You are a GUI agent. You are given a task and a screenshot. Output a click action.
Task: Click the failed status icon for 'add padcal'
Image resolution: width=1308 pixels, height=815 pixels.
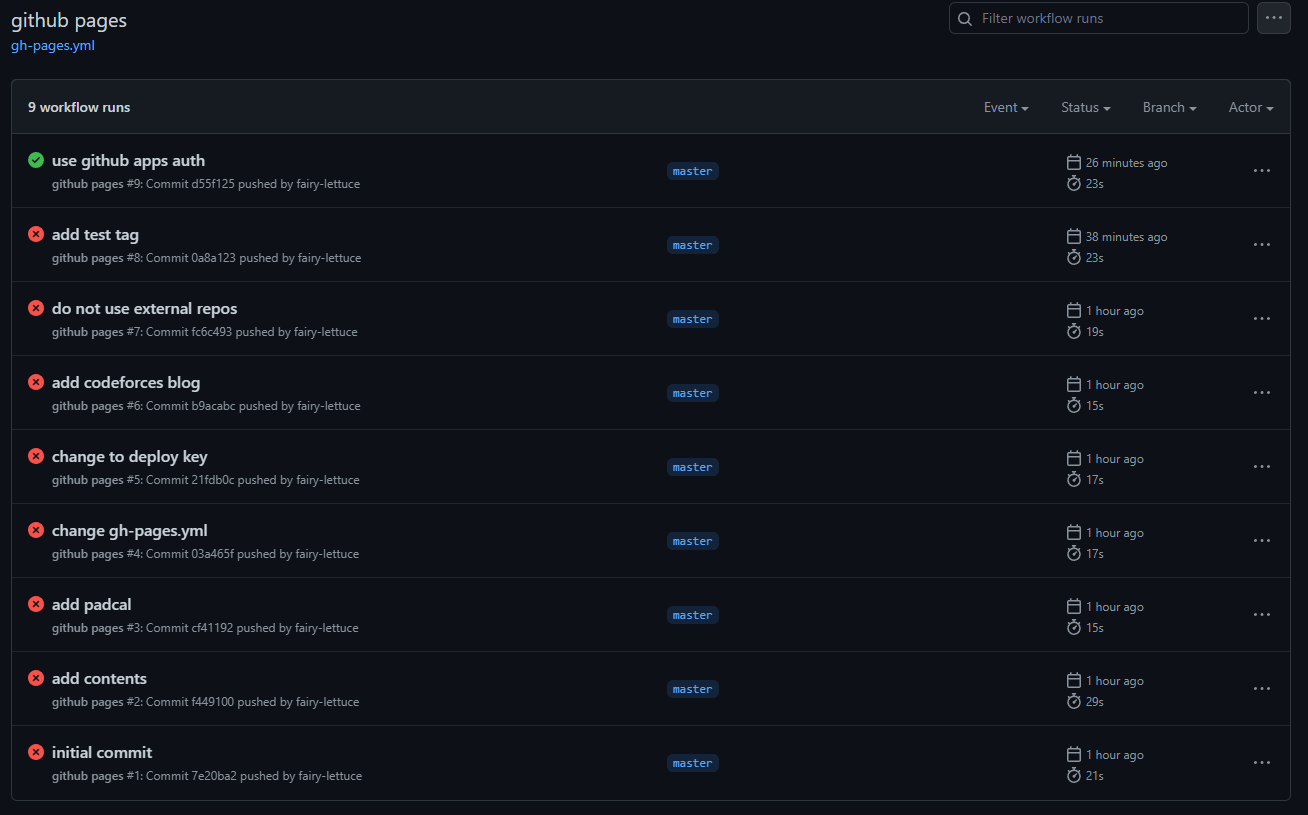coord(36,604)
